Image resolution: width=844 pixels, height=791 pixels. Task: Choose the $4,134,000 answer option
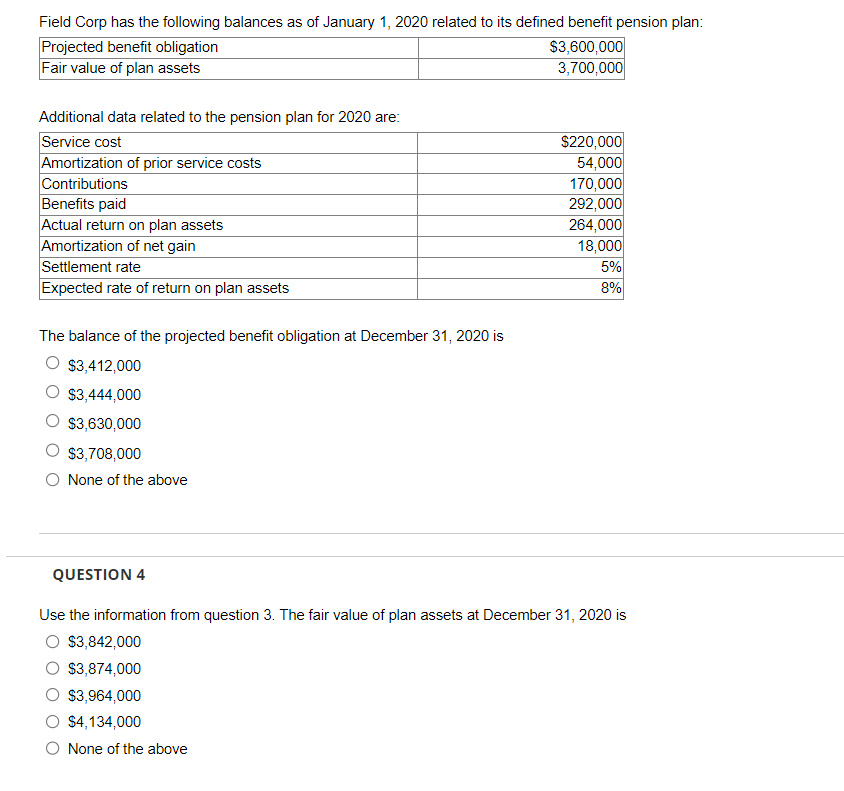click(x=52, y=721)
